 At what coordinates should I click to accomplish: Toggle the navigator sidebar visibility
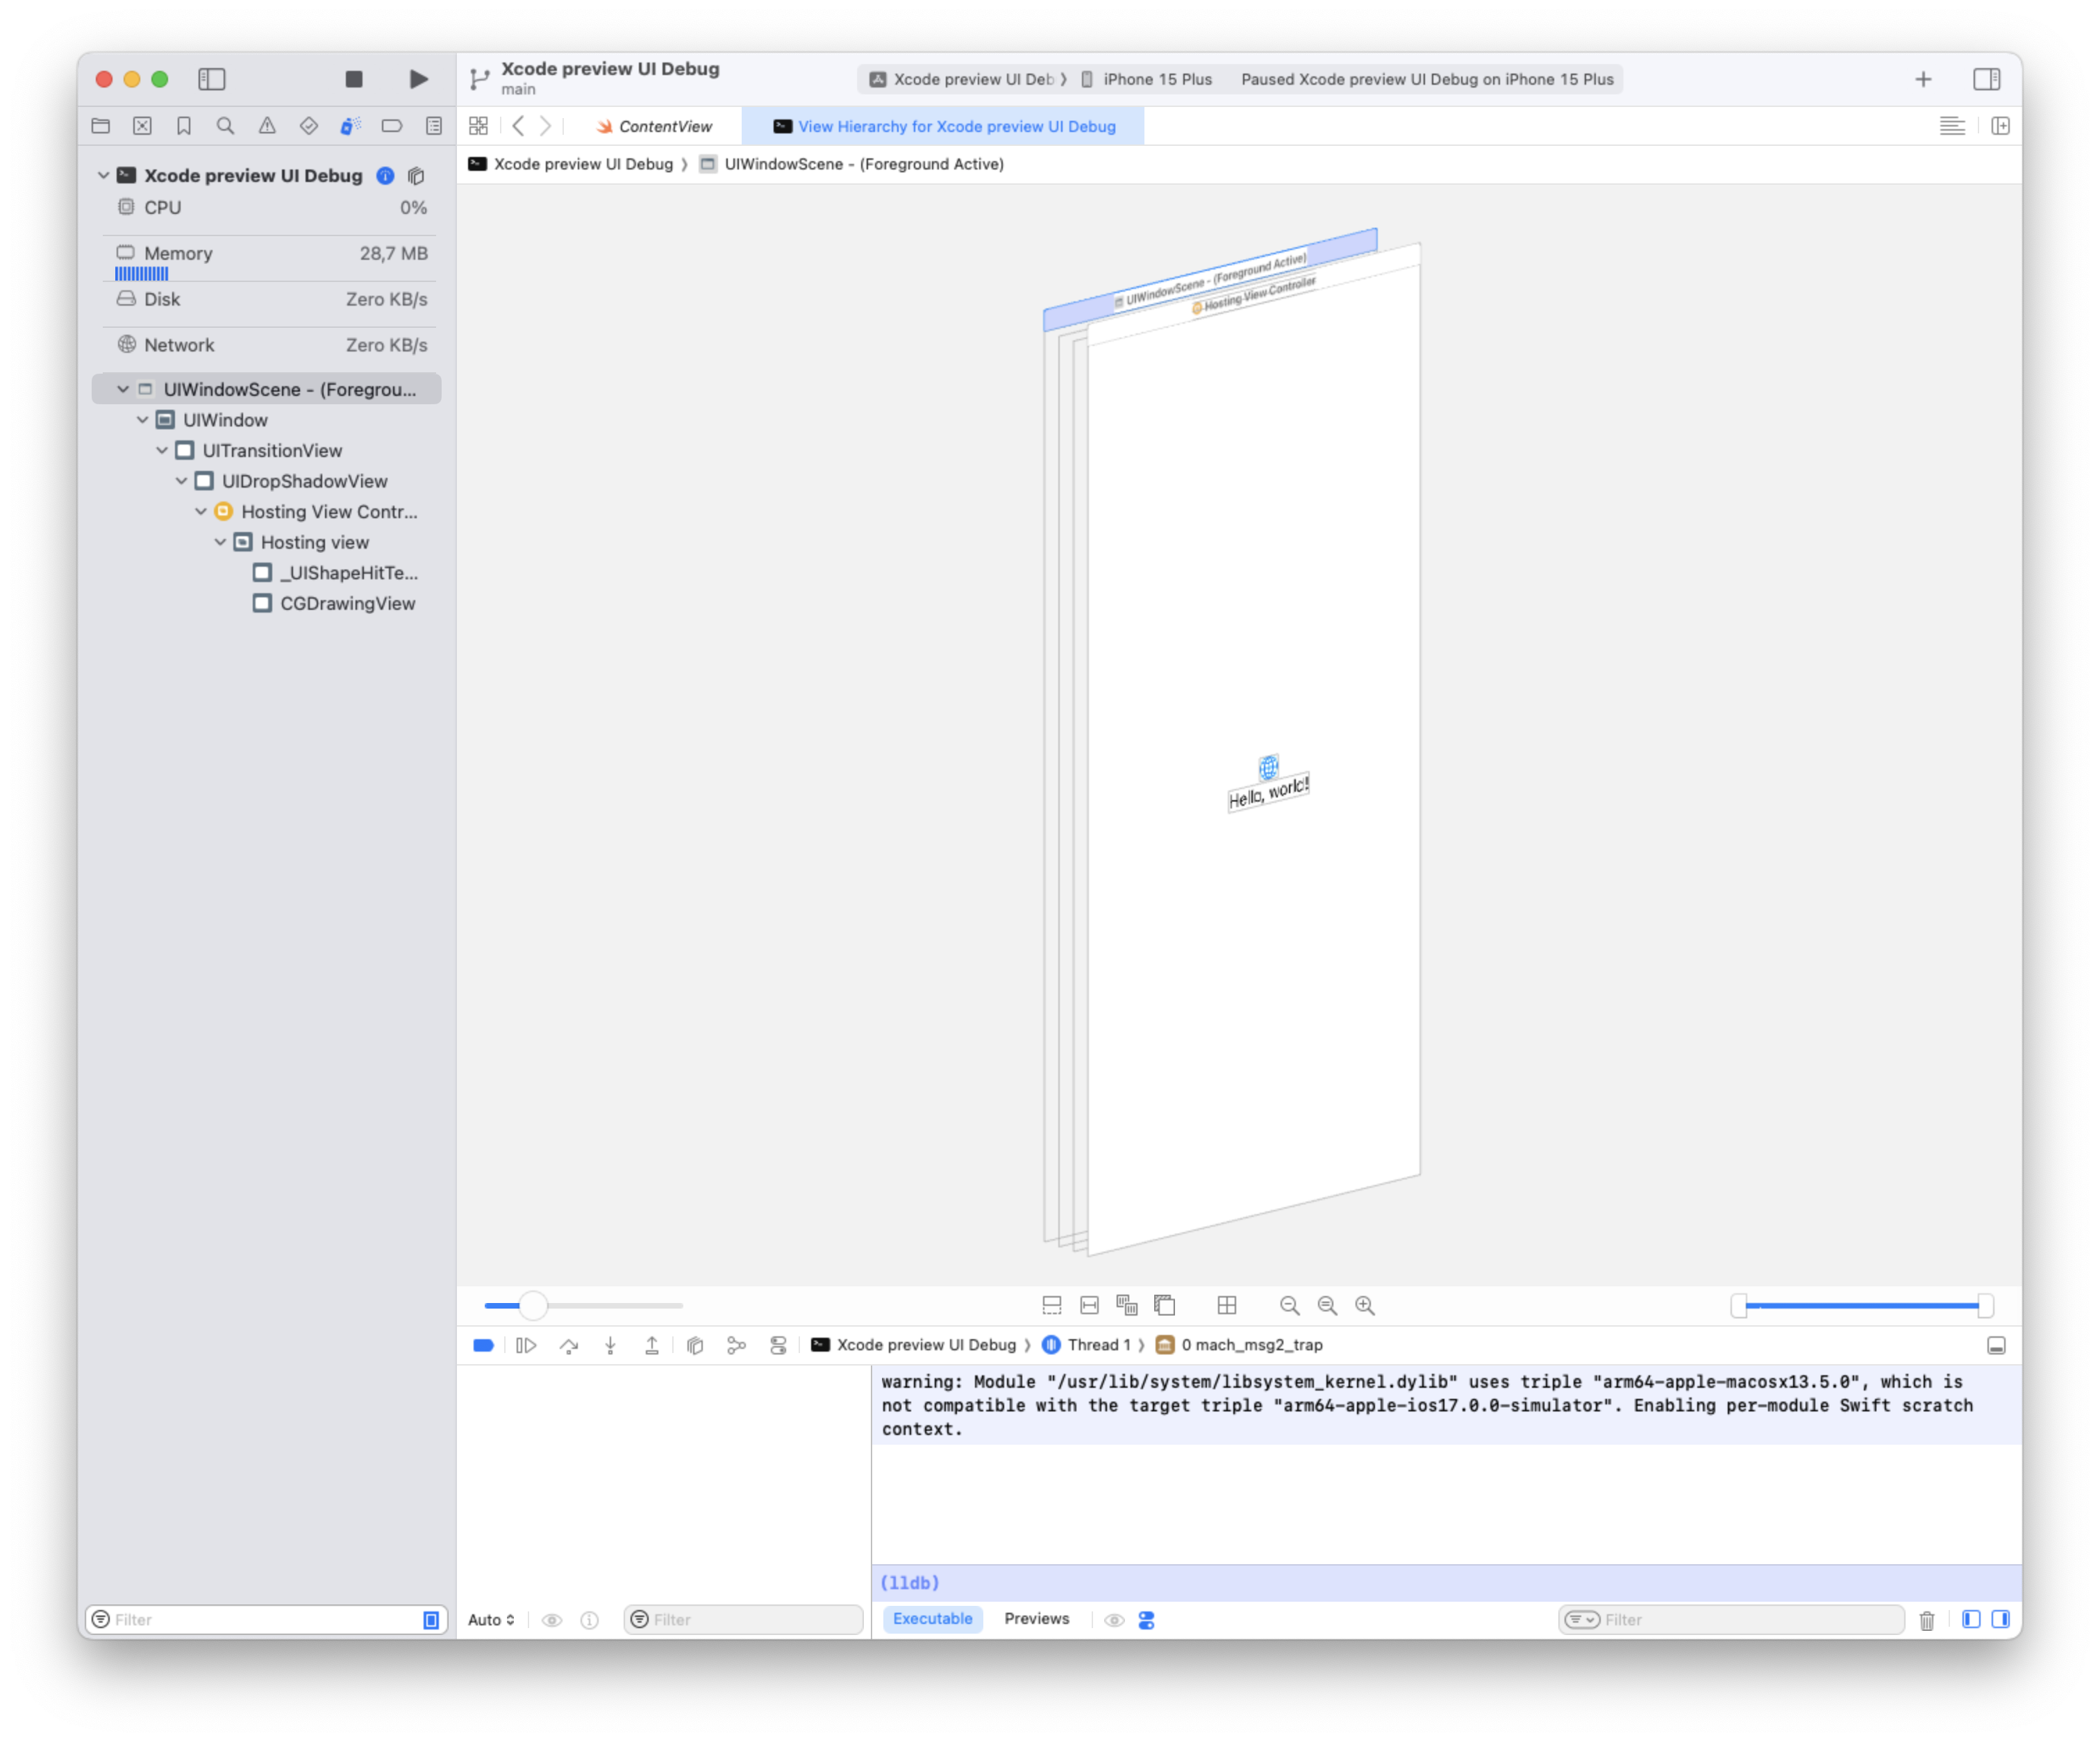tap(212, 79)
